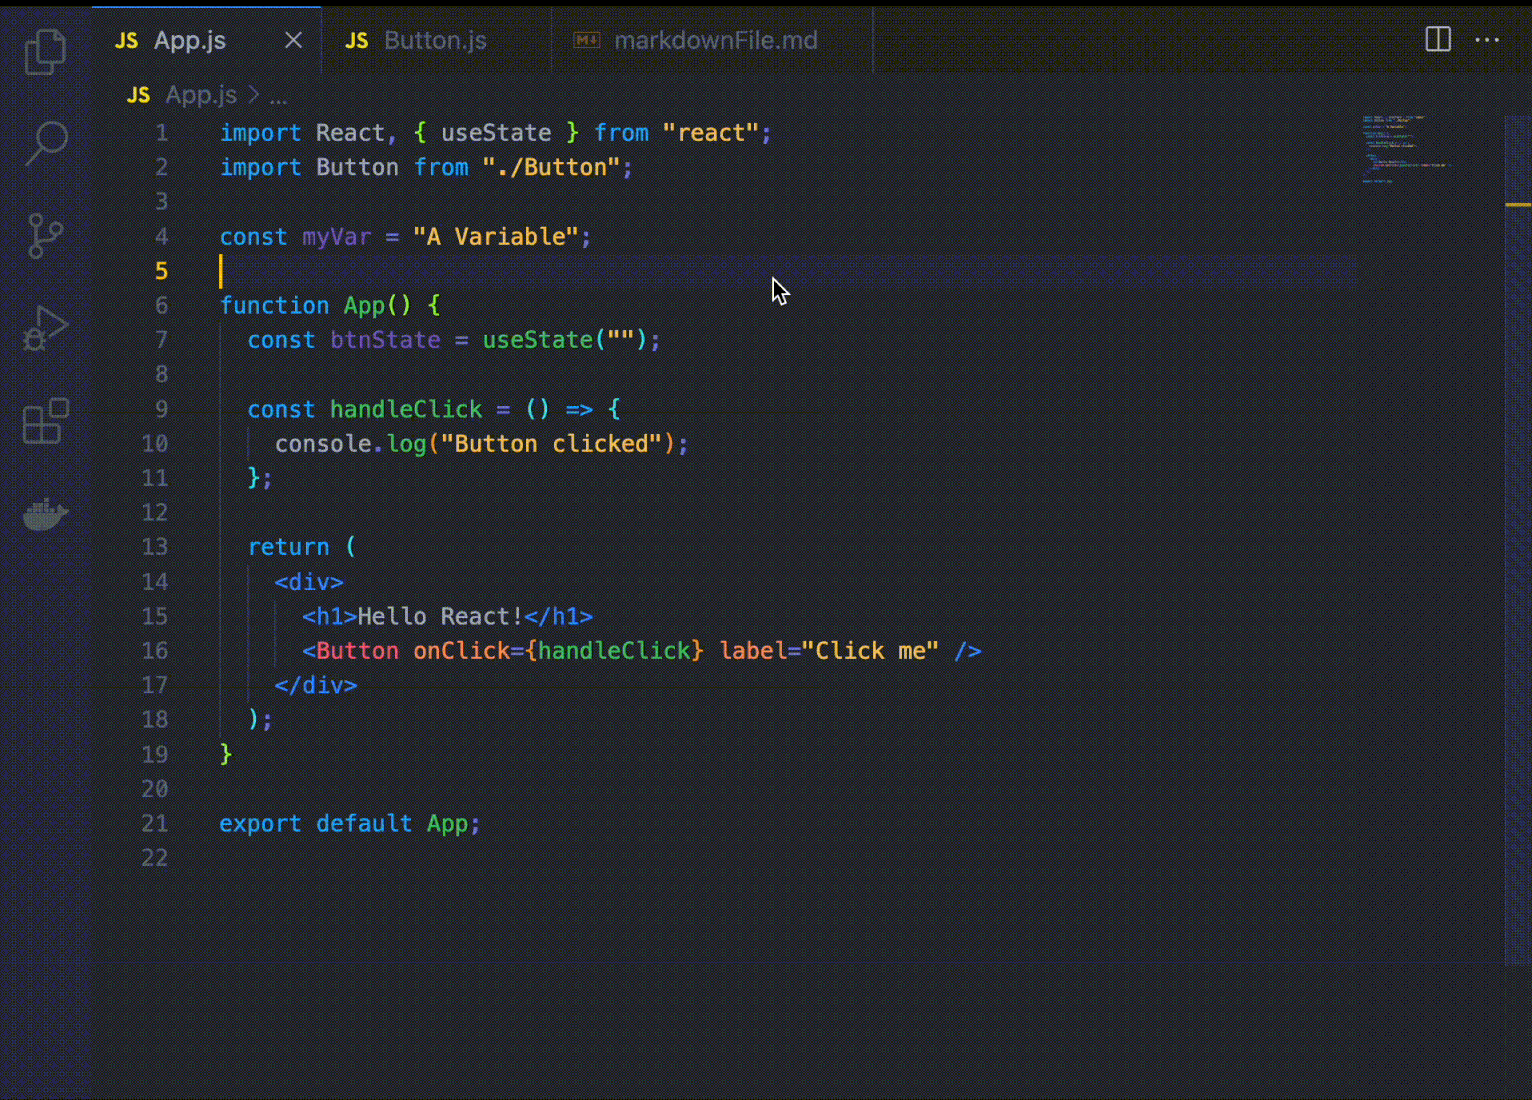
Task: Switch to the markdownFile.md tab
Action: (714, 40)
